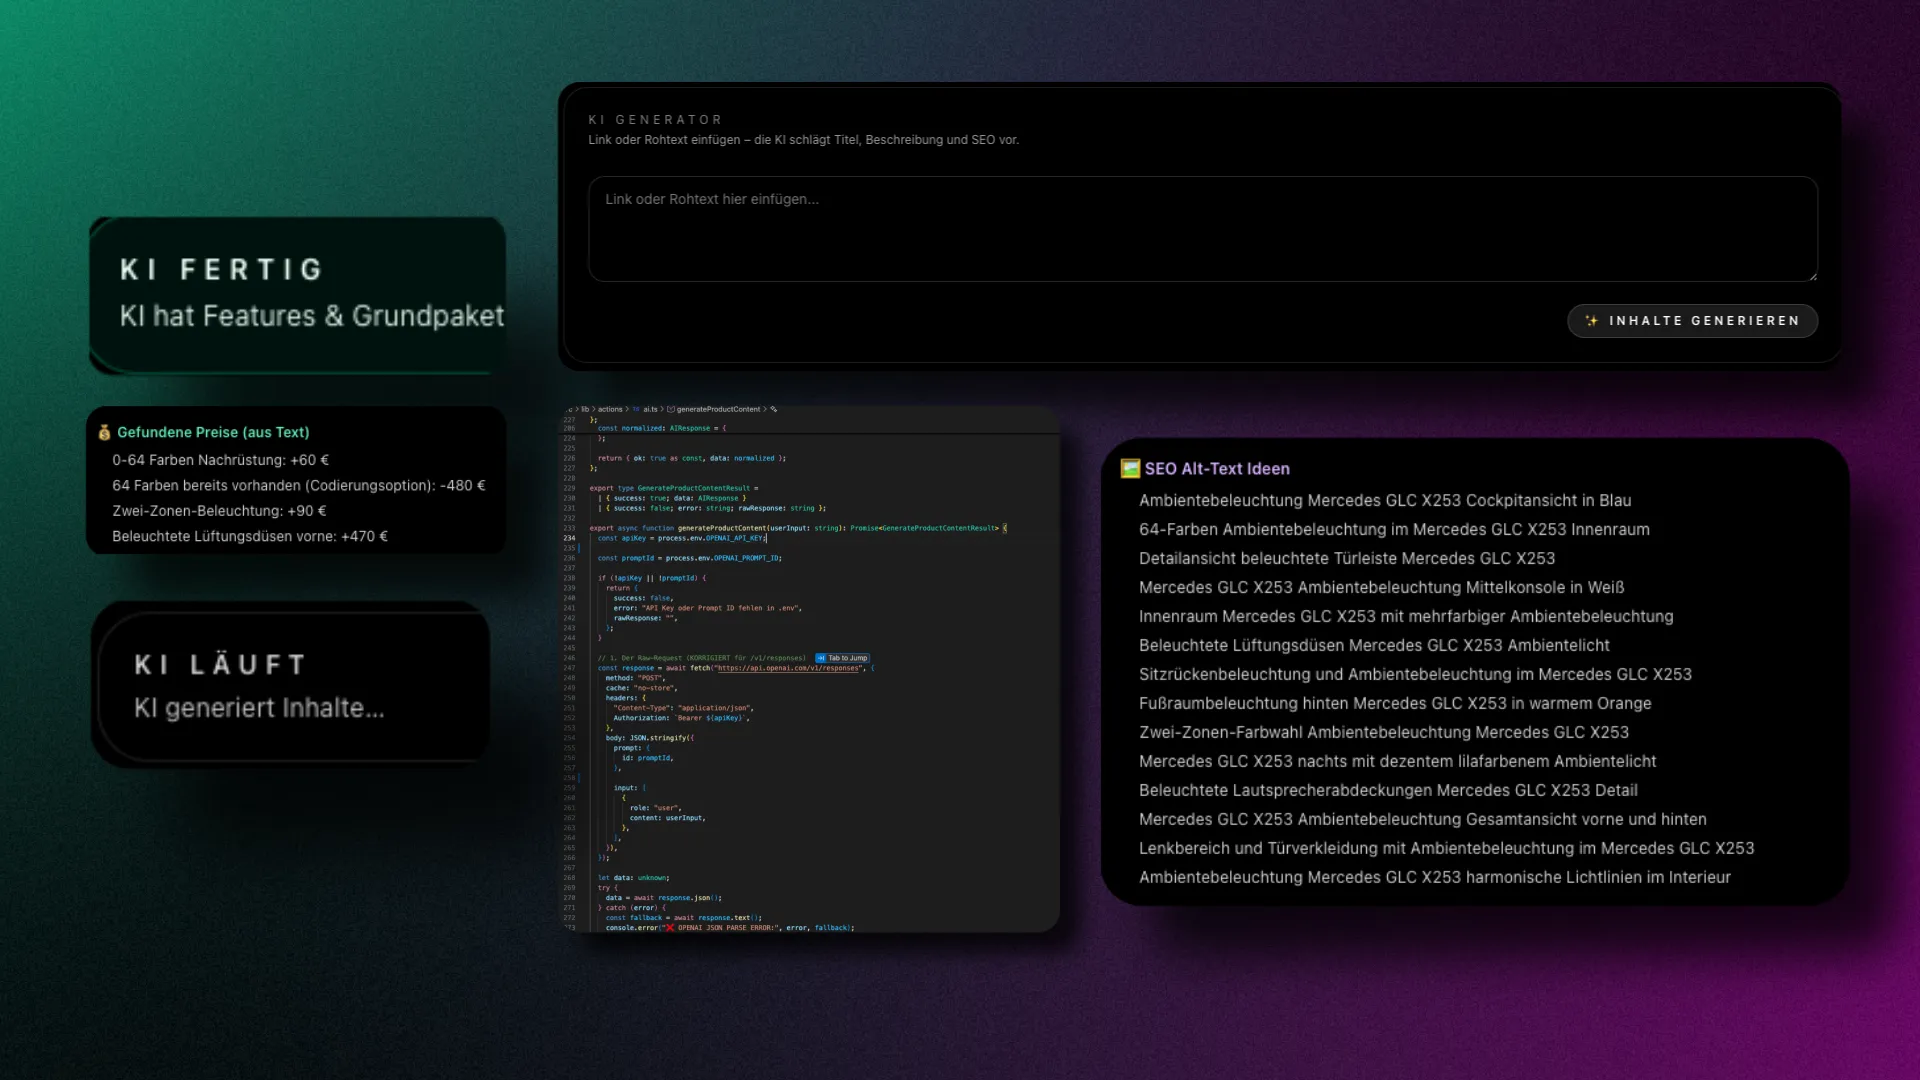This screenshot has height=1080, width=1920.
Task: Open the chevron following "ai.ts" in the breadcrumb
Action: [x=662, y=409]
